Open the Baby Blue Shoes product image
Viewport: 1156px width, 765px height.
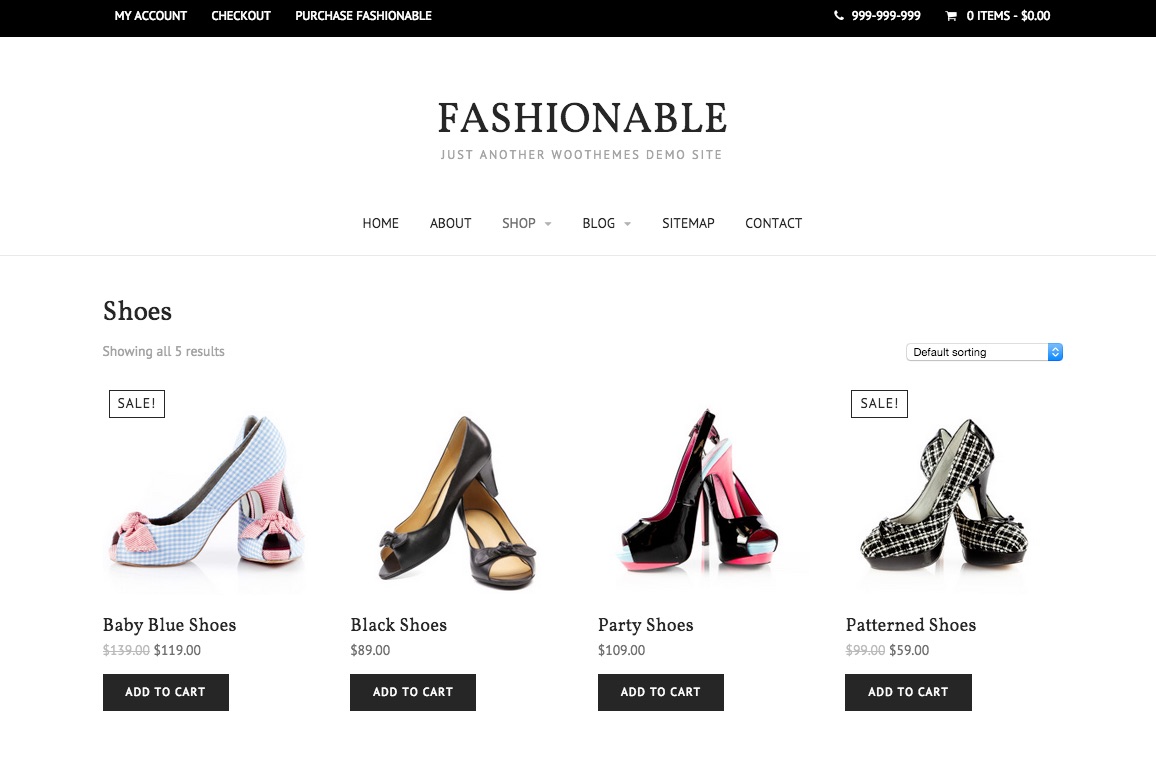point(206,492)
